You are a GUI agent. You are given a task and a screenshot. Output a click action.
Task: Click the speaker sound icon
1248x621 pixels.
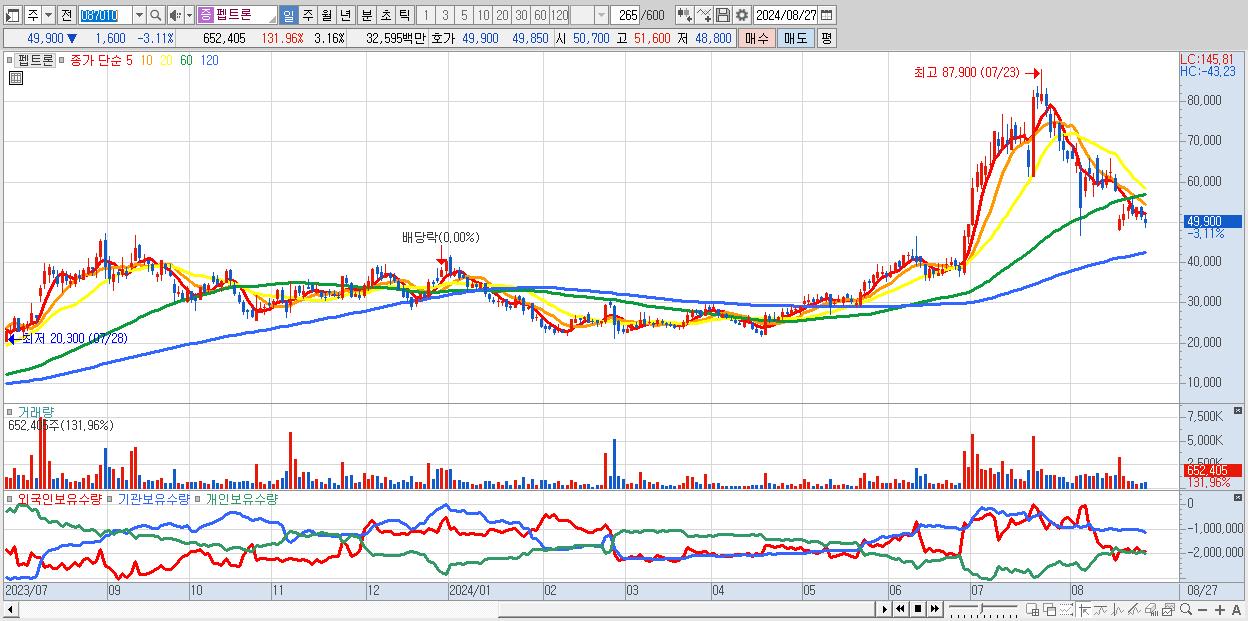175,15
